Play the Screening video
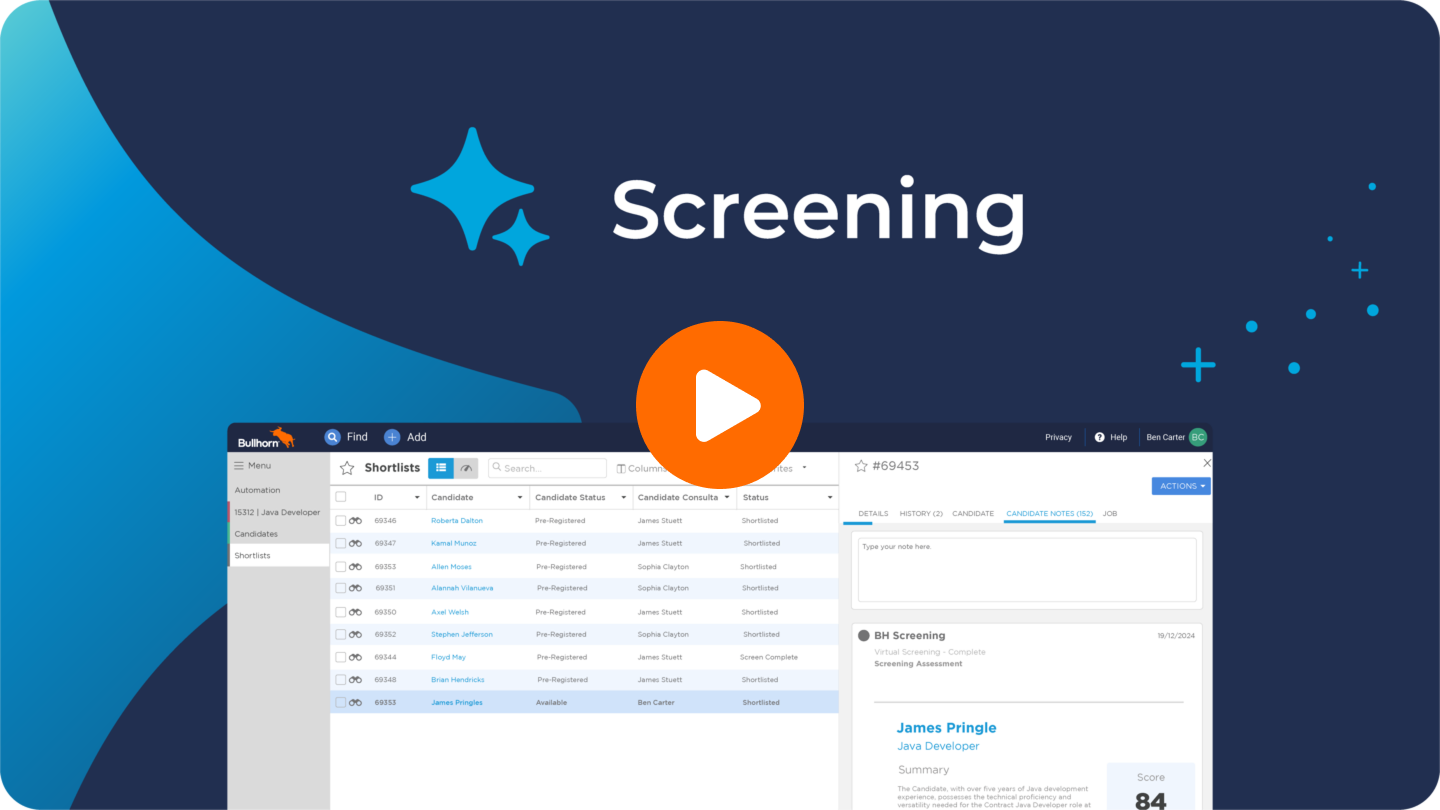 720,405
